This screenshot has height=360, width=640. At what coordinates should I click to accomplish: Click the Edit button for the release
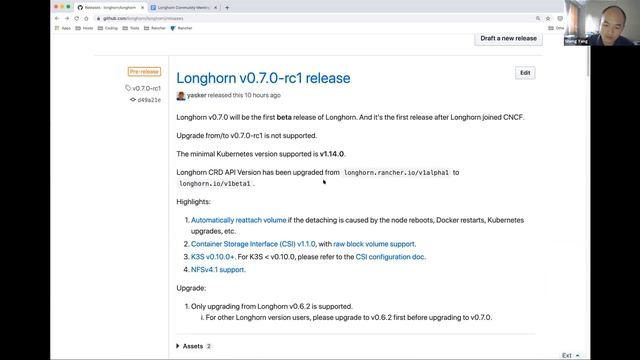pyautogui.click(x=525, y=73)
